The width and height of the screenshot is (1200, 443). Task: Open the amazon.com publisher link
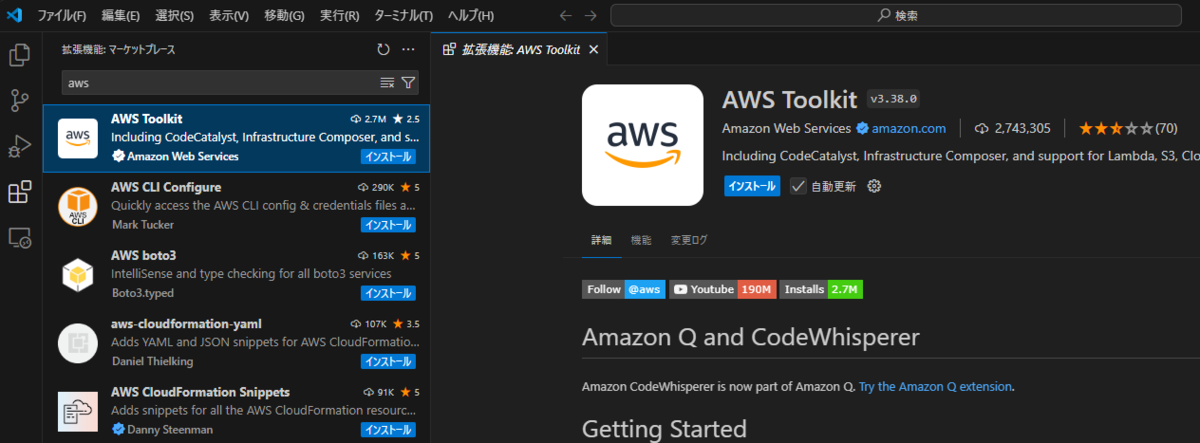[908, 128]
